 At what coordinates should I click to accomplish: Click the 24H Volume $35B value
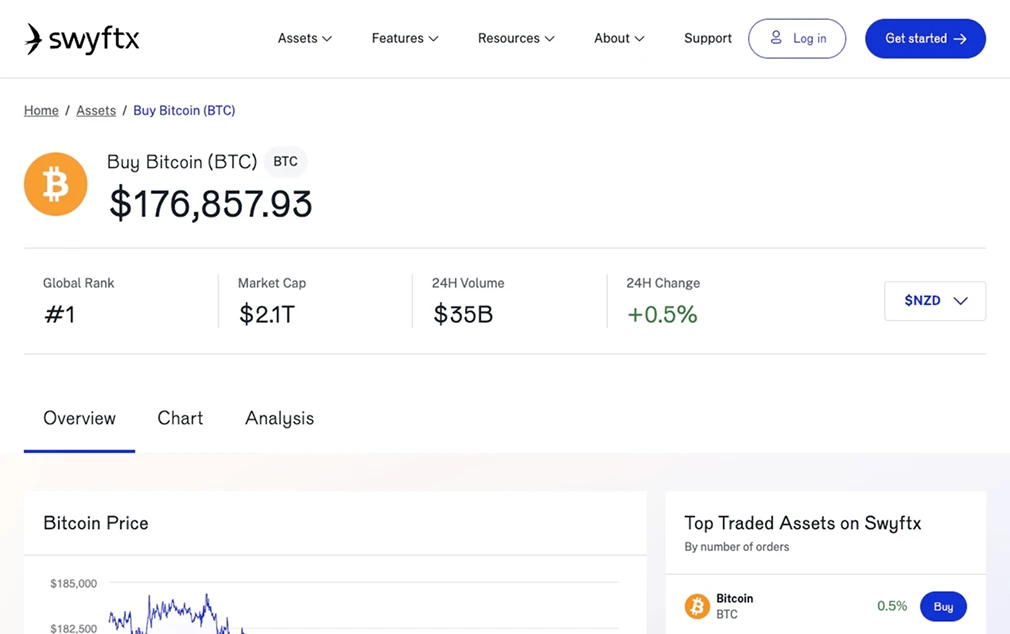pyautogui.click(x=462, y=314)
